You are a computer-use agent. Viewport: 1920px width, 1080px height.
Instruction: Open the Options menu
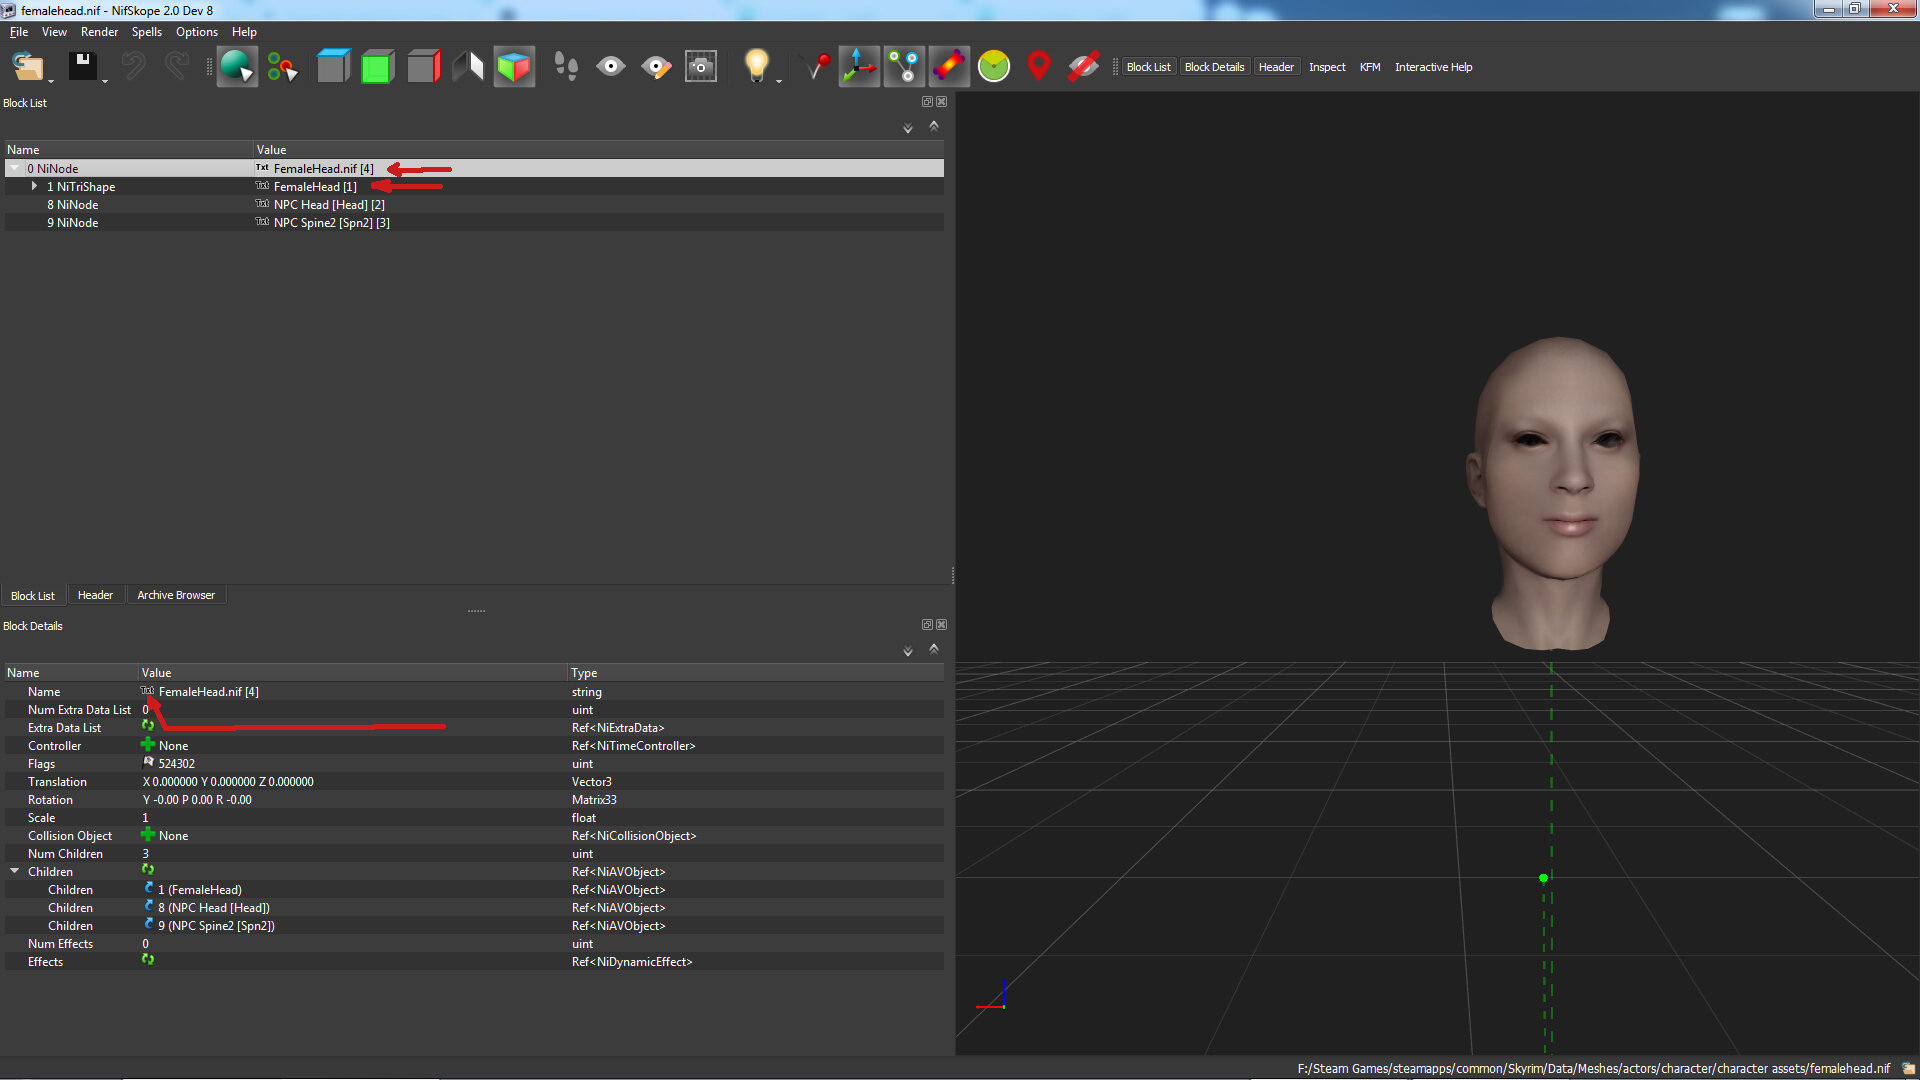point(197,32)
